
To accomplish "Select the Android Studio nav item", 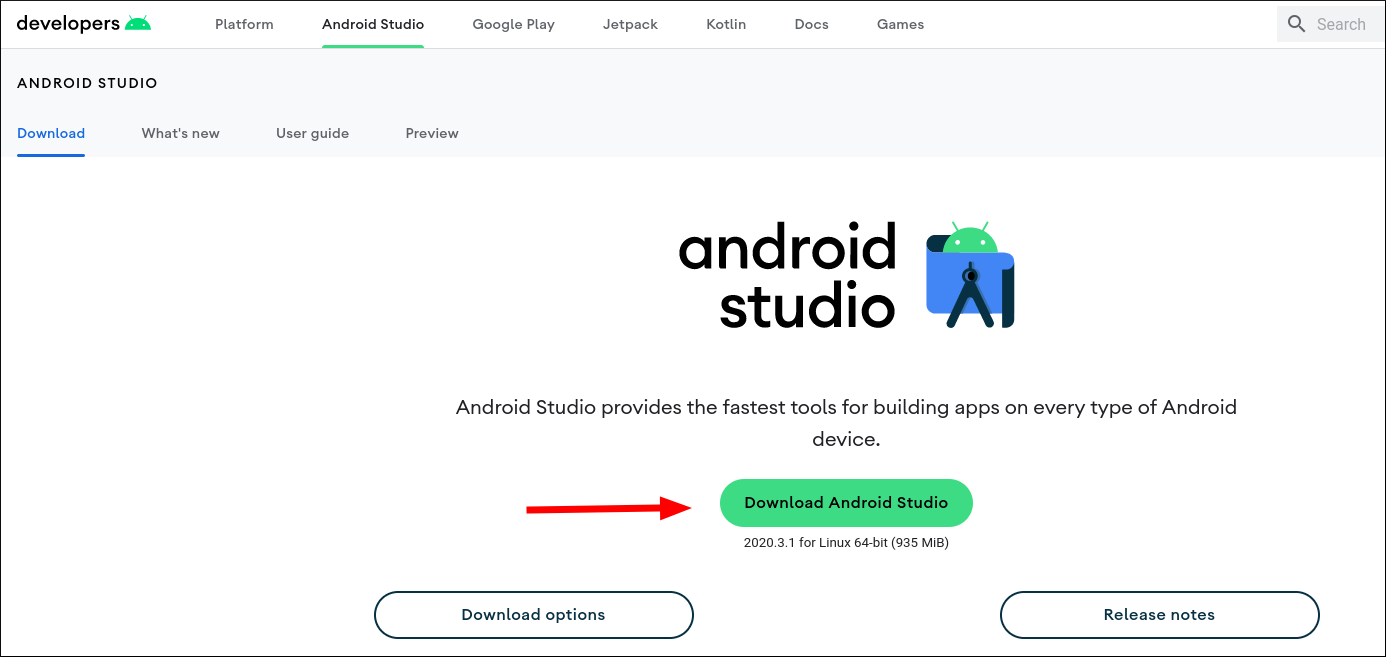I will (x=373, y=24).
